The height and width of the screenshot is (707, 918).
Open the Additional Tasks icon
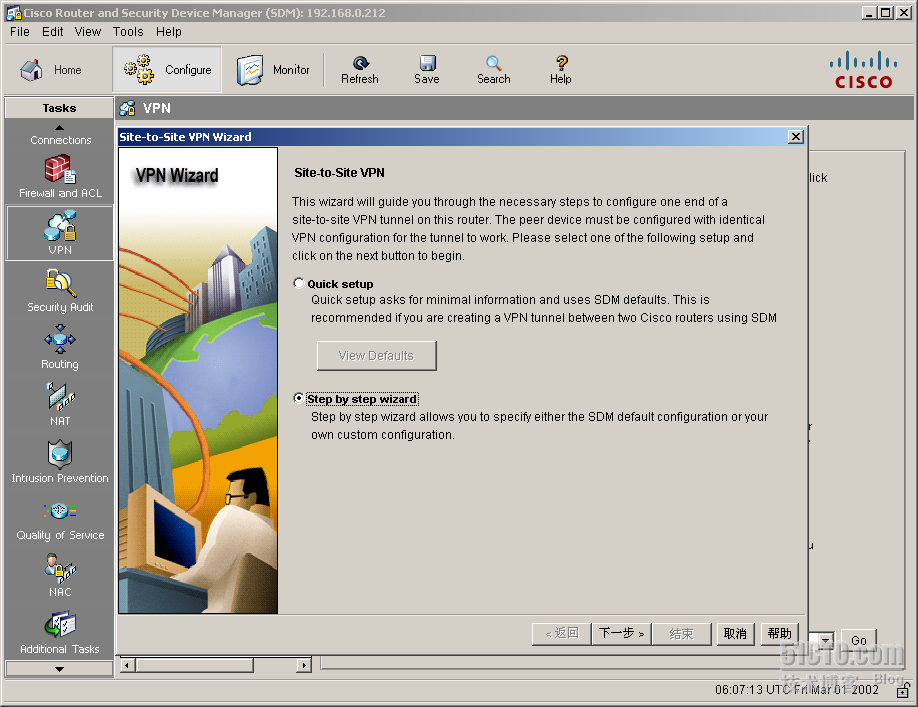pos(60,632)
